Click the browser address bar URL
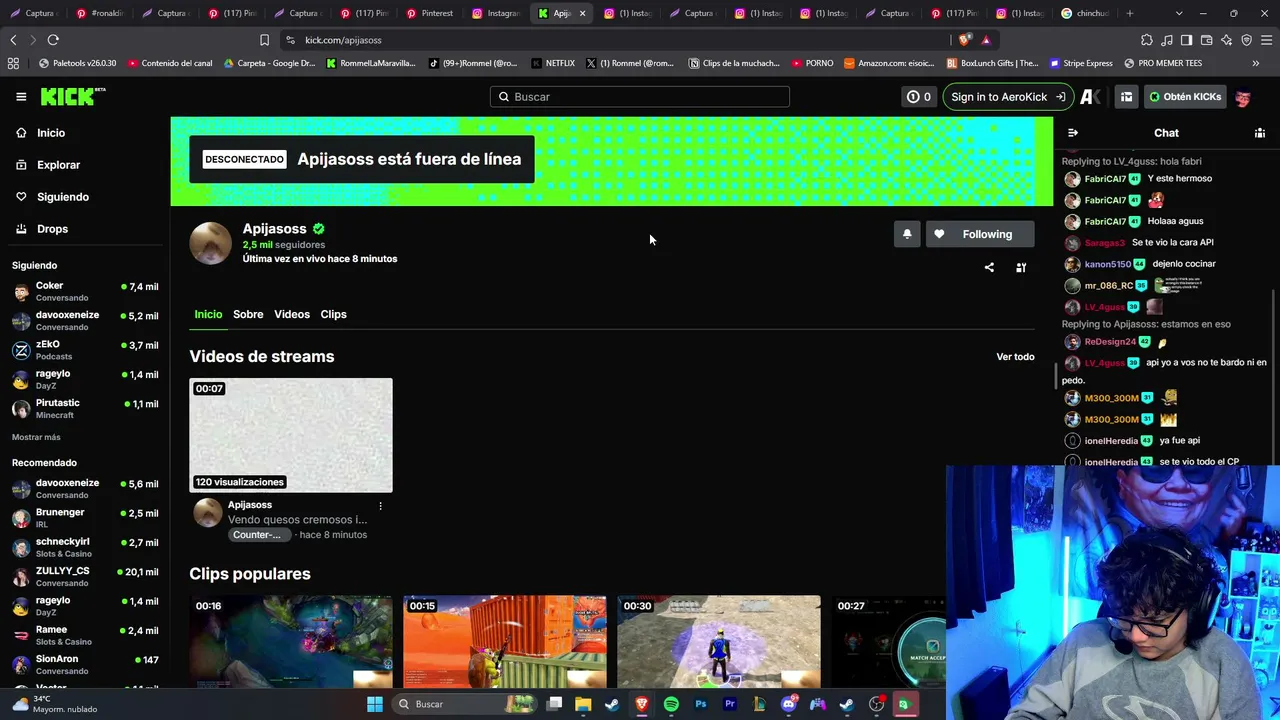 tap(343, 40)
